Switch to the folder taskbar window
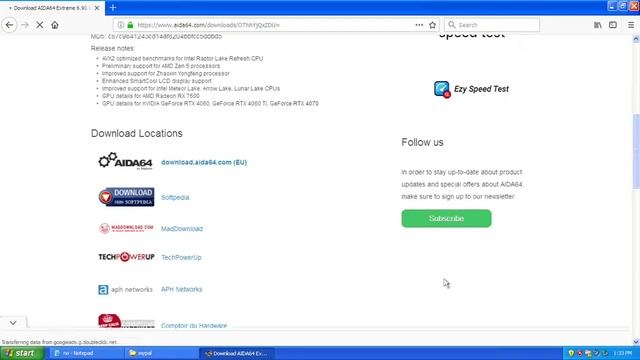 coord(161,353)
